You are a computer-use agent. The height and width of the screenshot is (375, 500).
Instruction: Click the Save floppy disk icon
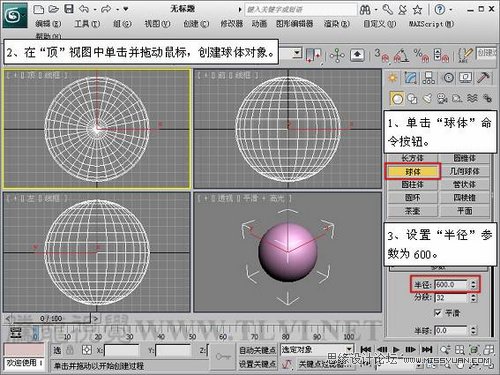[69, 9]
